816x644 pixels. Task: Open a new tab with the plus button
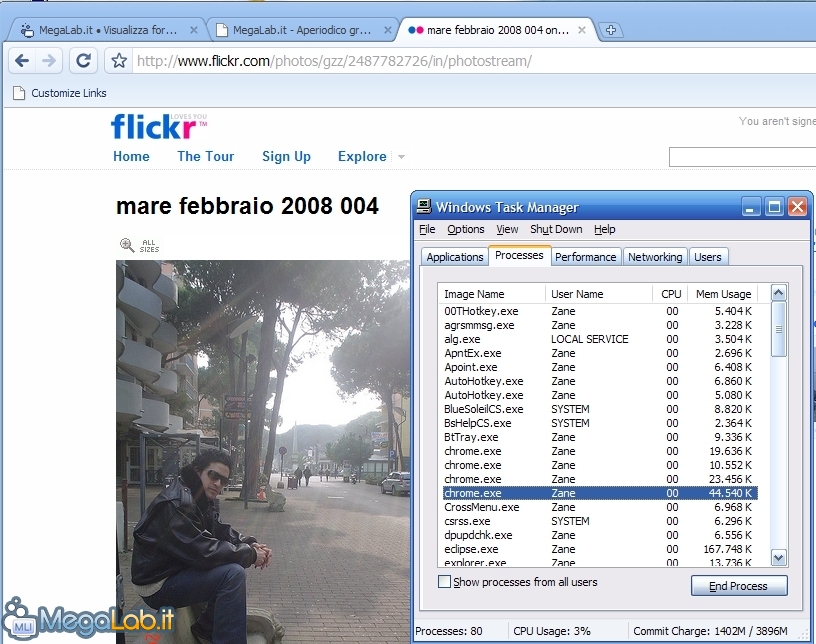pos(612,30)
